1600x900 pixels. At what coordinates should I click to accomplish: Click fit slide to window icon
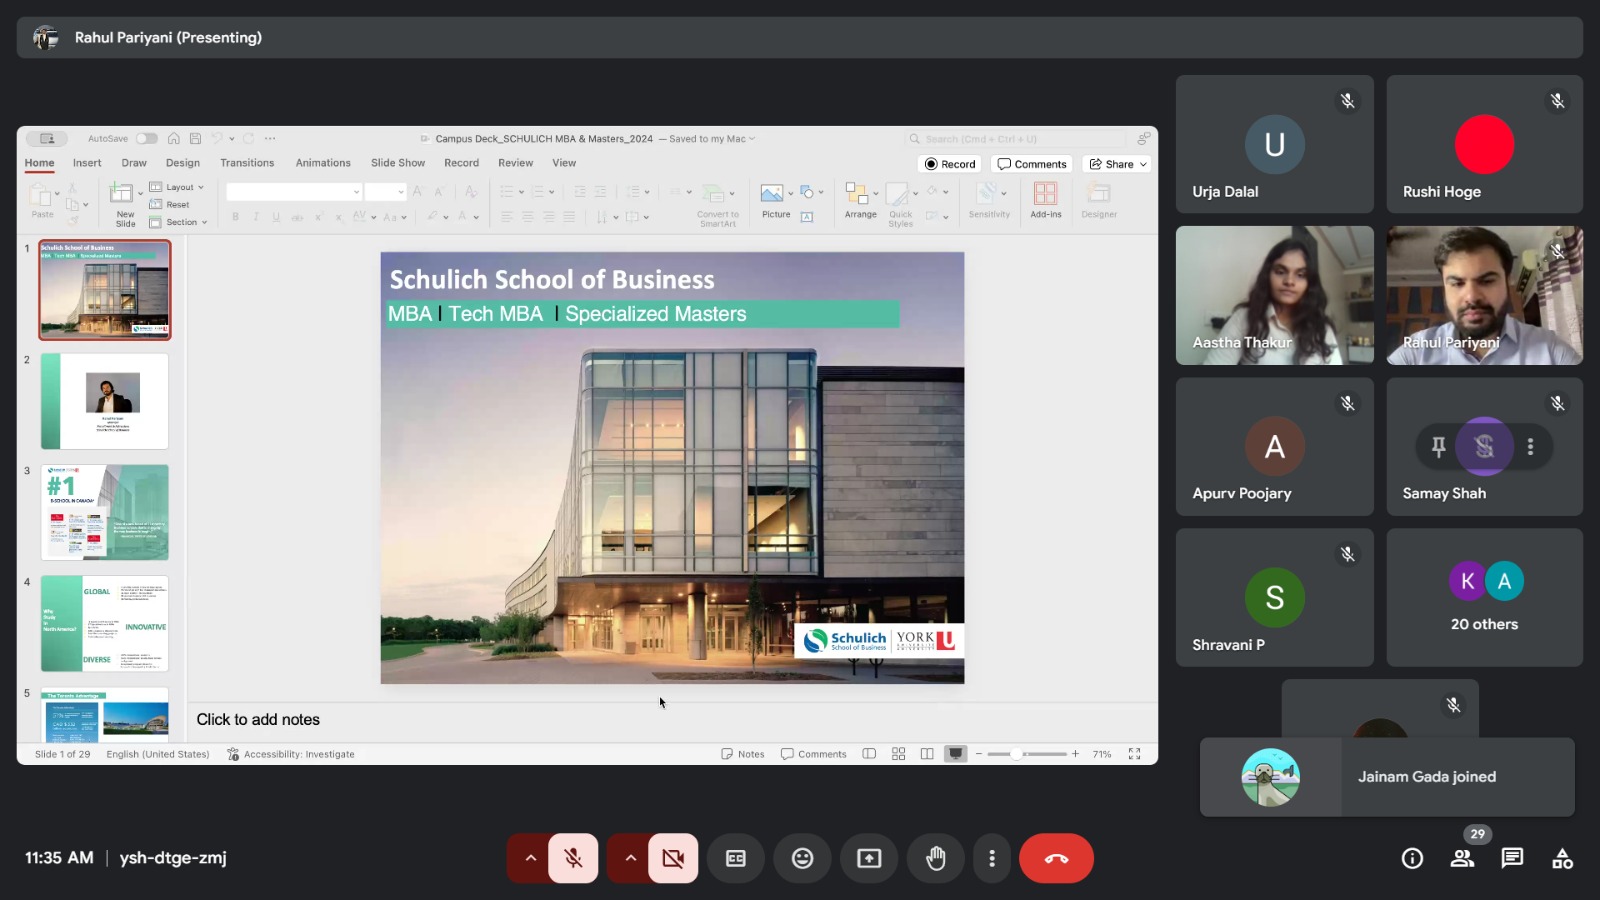(1135, 754)
